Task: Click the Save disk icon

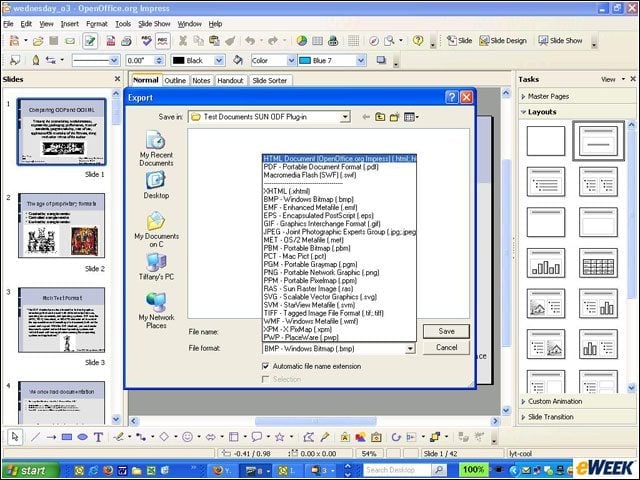Action: (x=53, y=40)
